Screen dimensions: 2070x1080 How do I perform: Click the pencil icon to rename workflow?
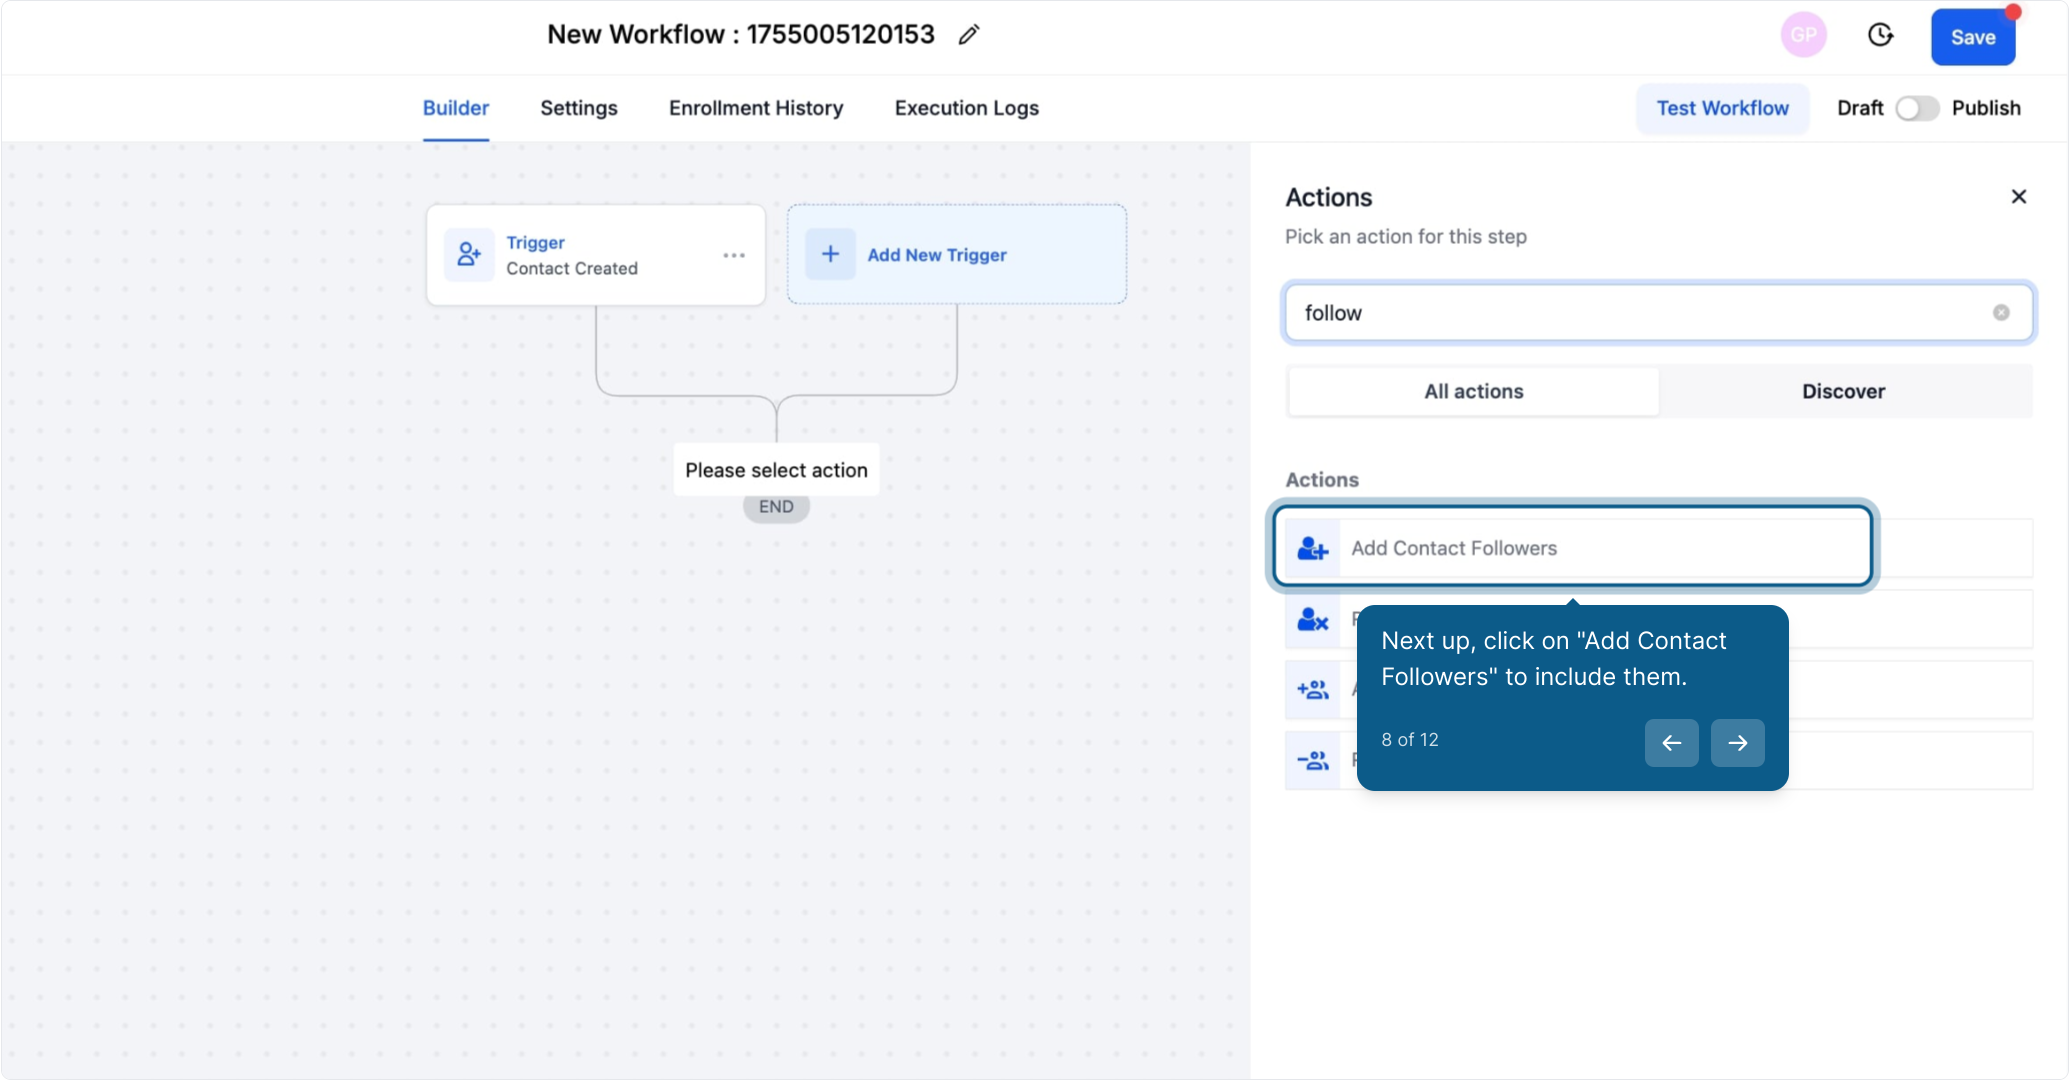pos(968,35)
